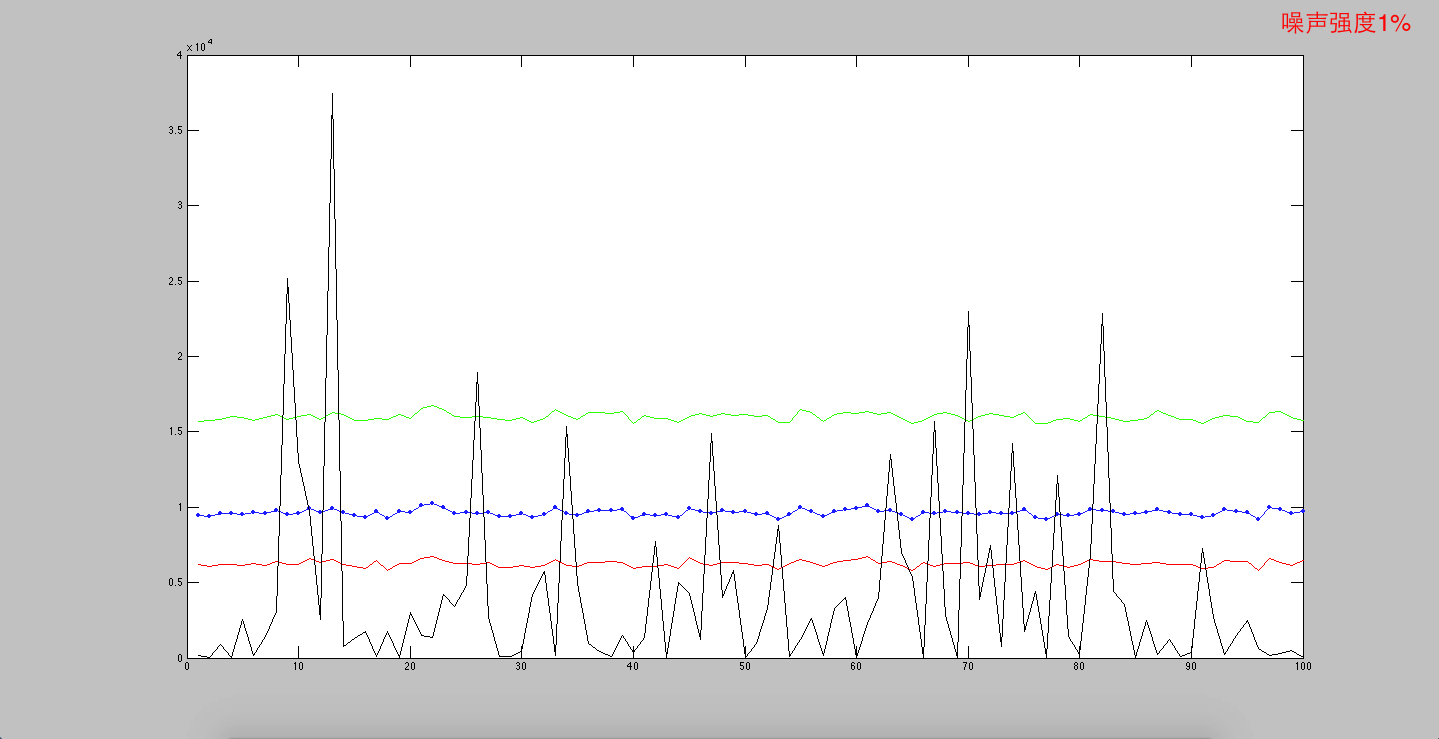Click the x-axis tick label "10"

(x=298, y=667)
